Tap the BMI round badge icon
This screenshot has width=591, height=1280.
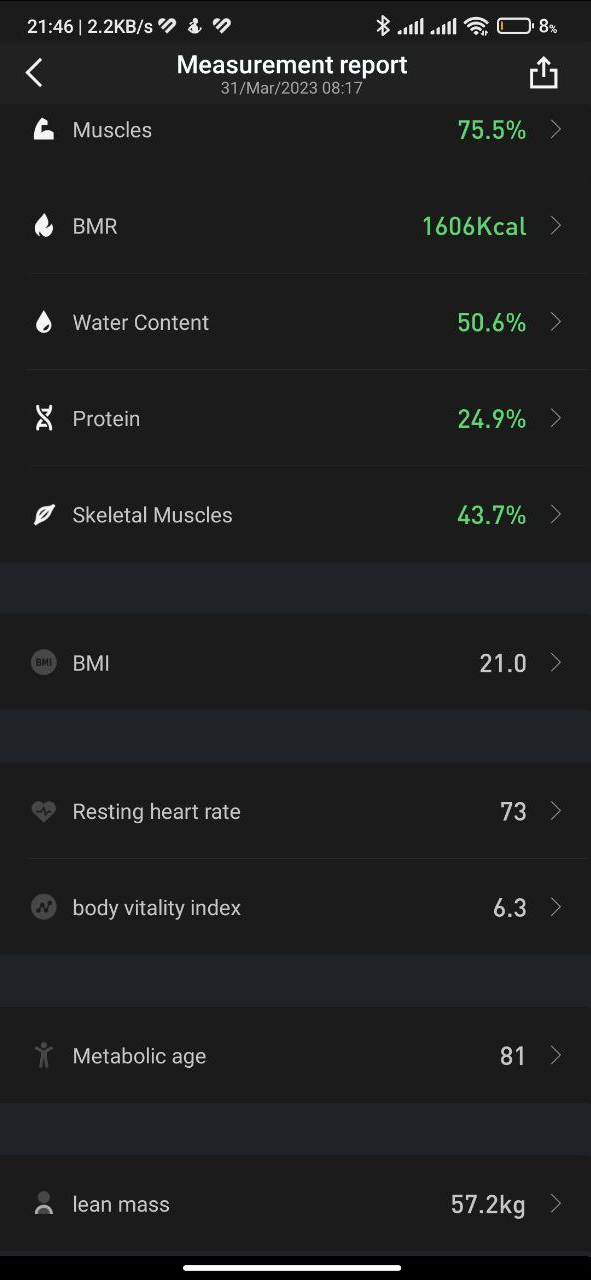coord(43,662)
